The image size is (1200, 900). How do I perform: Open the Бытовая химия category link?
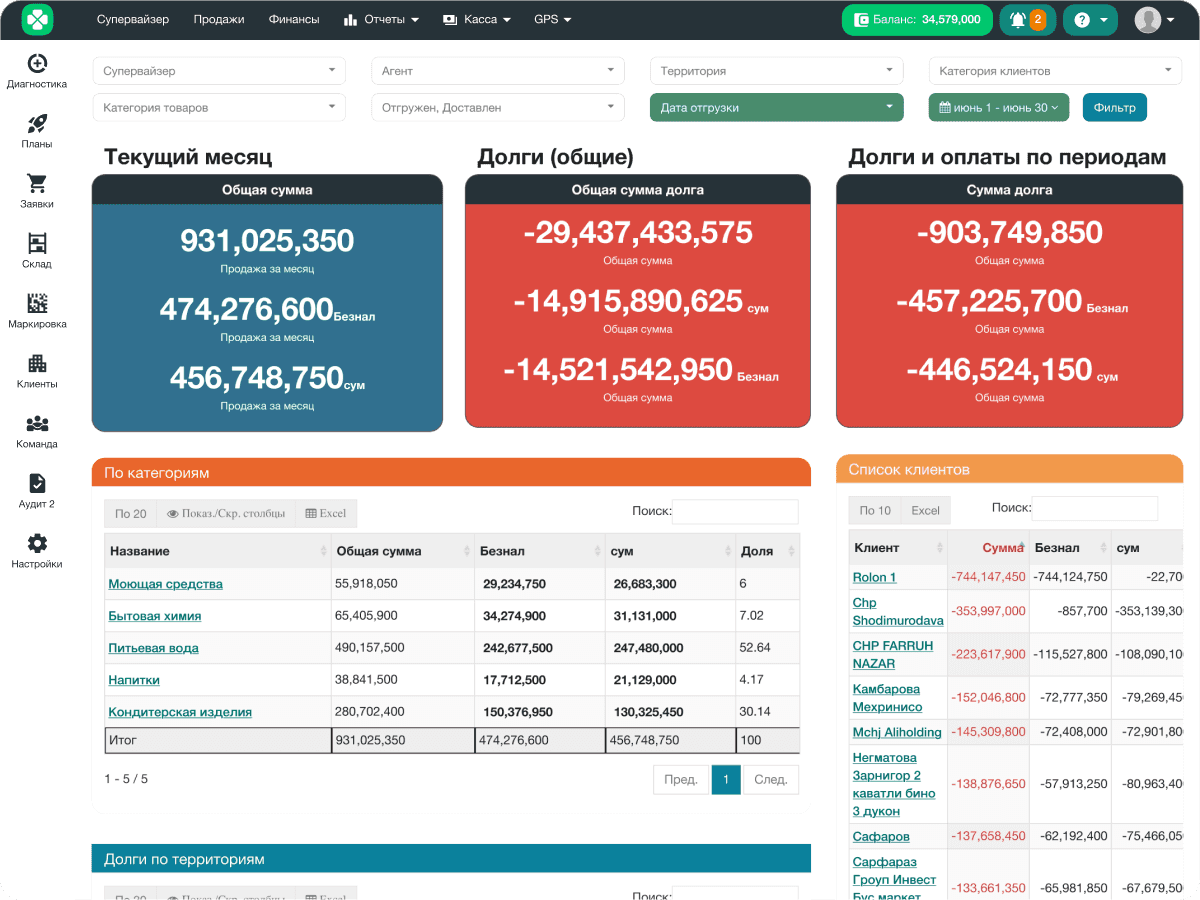pyautogui.click(x=155, y=616)
